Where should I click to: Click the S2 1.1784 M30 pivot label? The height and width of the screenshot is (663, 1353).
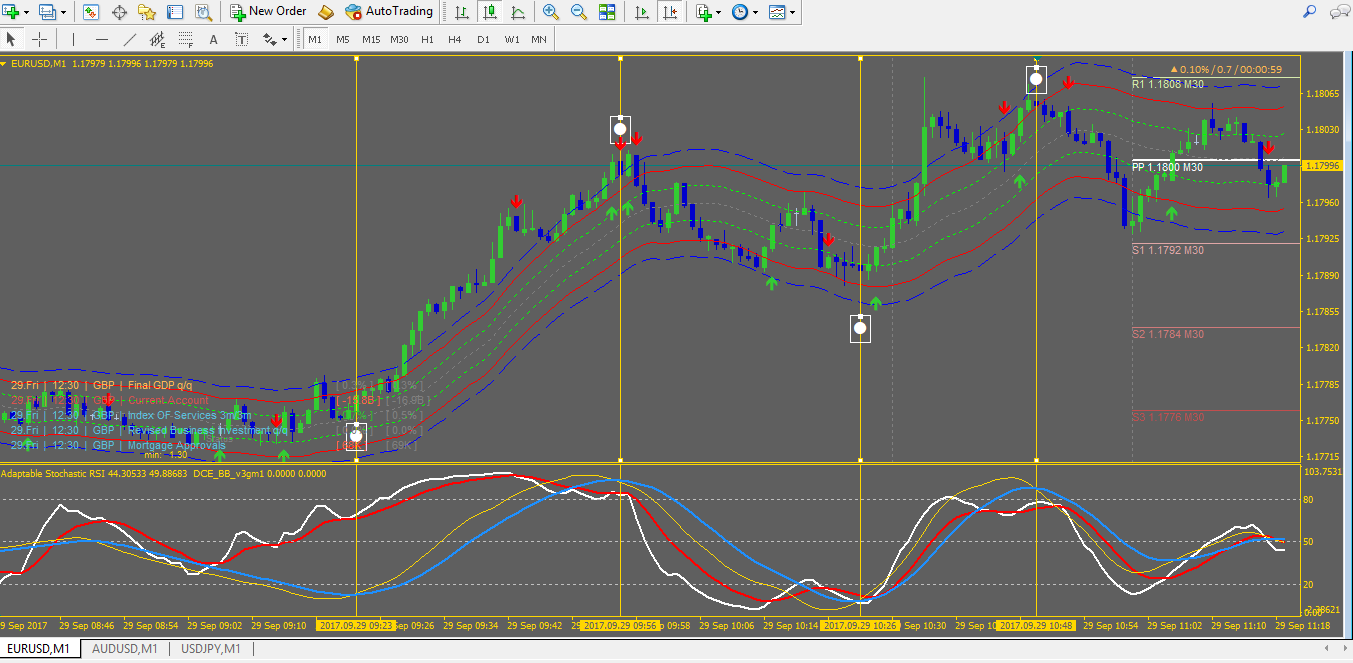point(1168,334)
